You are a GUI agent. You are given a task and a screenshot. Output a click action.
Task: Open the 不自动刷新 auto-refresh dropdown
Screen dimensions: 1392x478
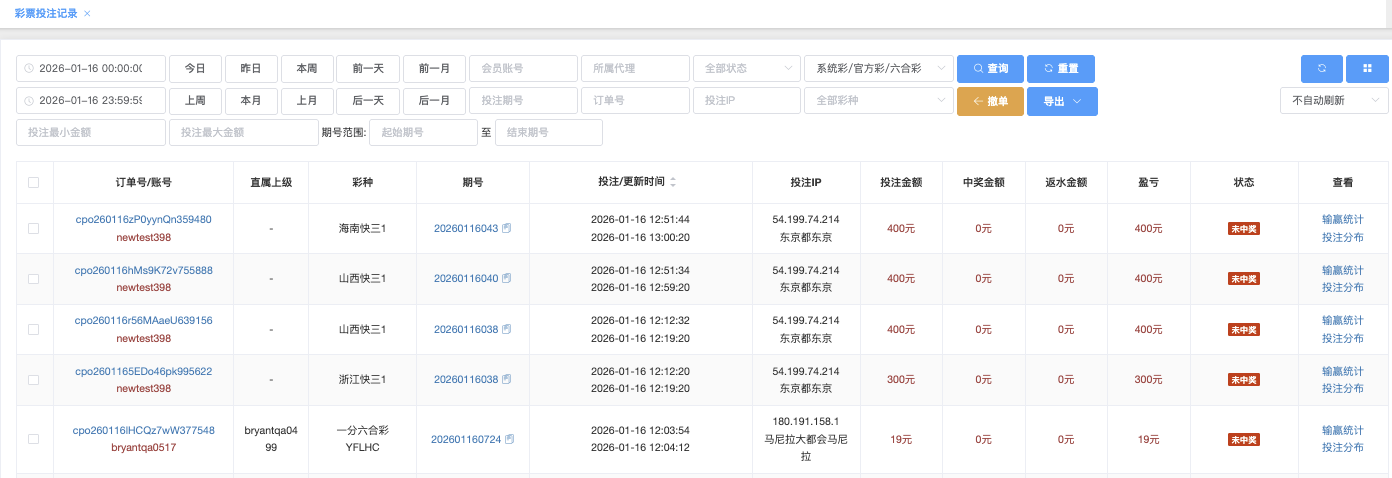click(x=1334, y=100)
